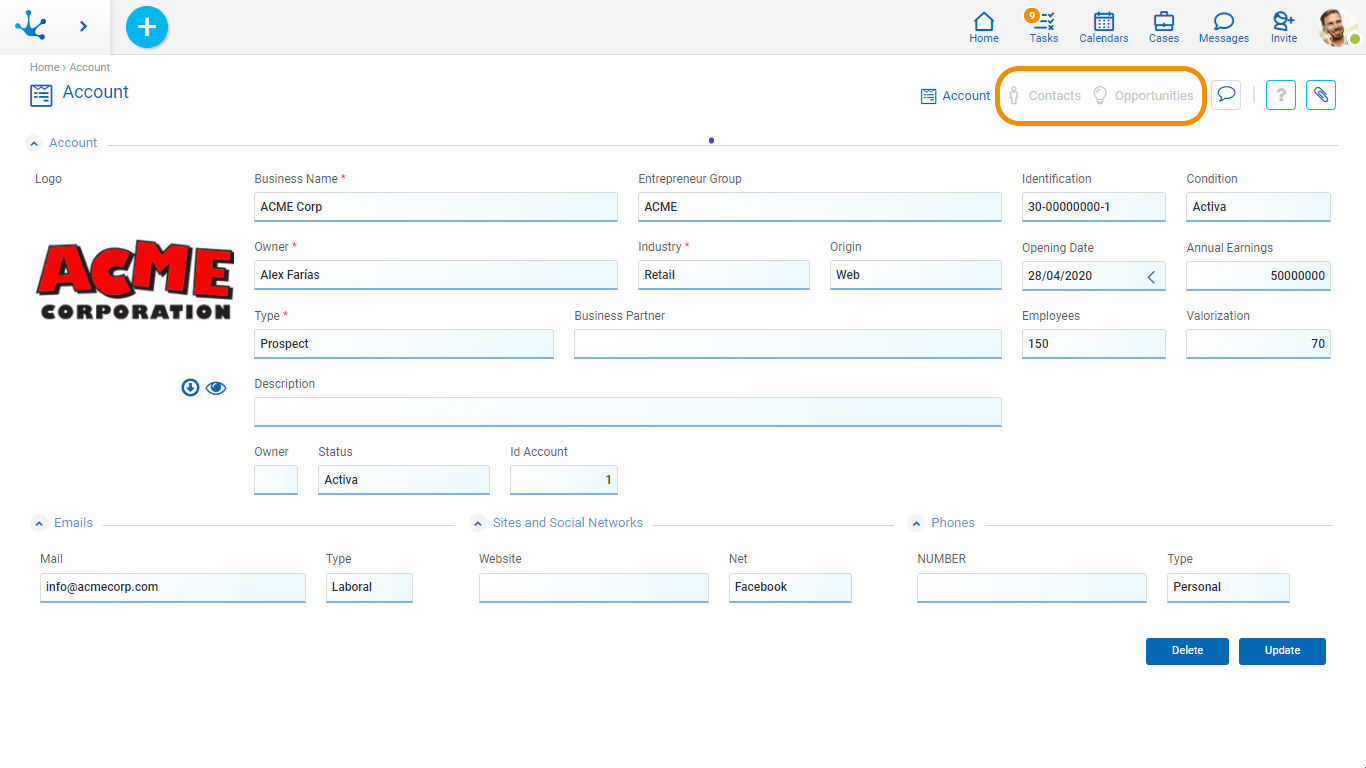Open Messages from top bar
Image resolution: width=1366 pixels, height=768 pixels.
[1223, 27]
